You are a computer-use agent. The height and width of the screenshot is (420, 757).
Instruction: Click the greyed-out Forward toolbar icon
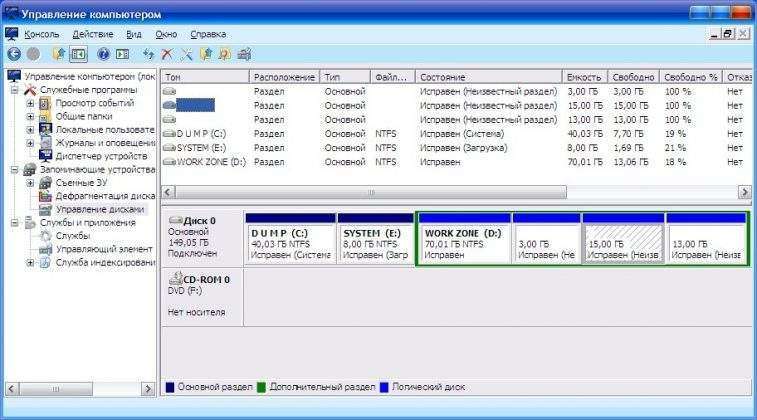tap(33, 54)
